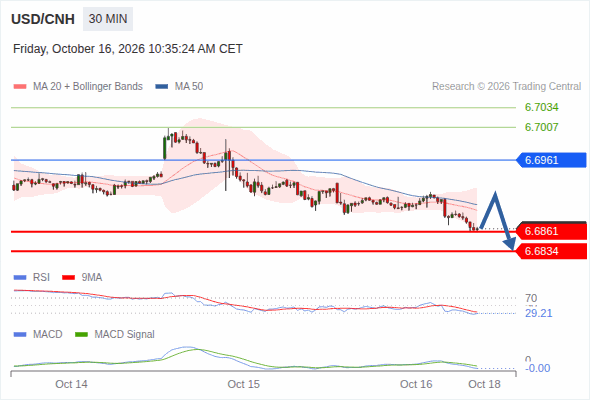Screen dimensions: 590x400
Task: Click the 6.7007 resistance level label
Action: click(541, 127)
